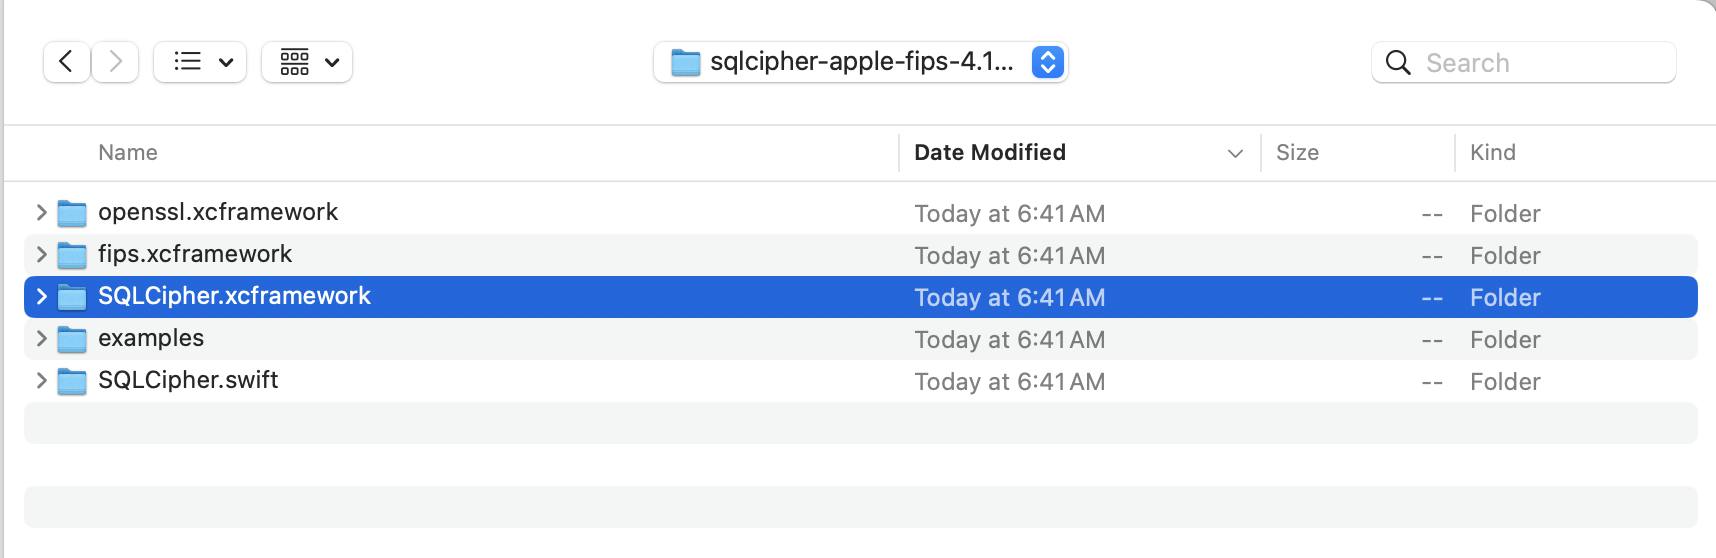Select the fips.xcframework file name

coord(195,254)
